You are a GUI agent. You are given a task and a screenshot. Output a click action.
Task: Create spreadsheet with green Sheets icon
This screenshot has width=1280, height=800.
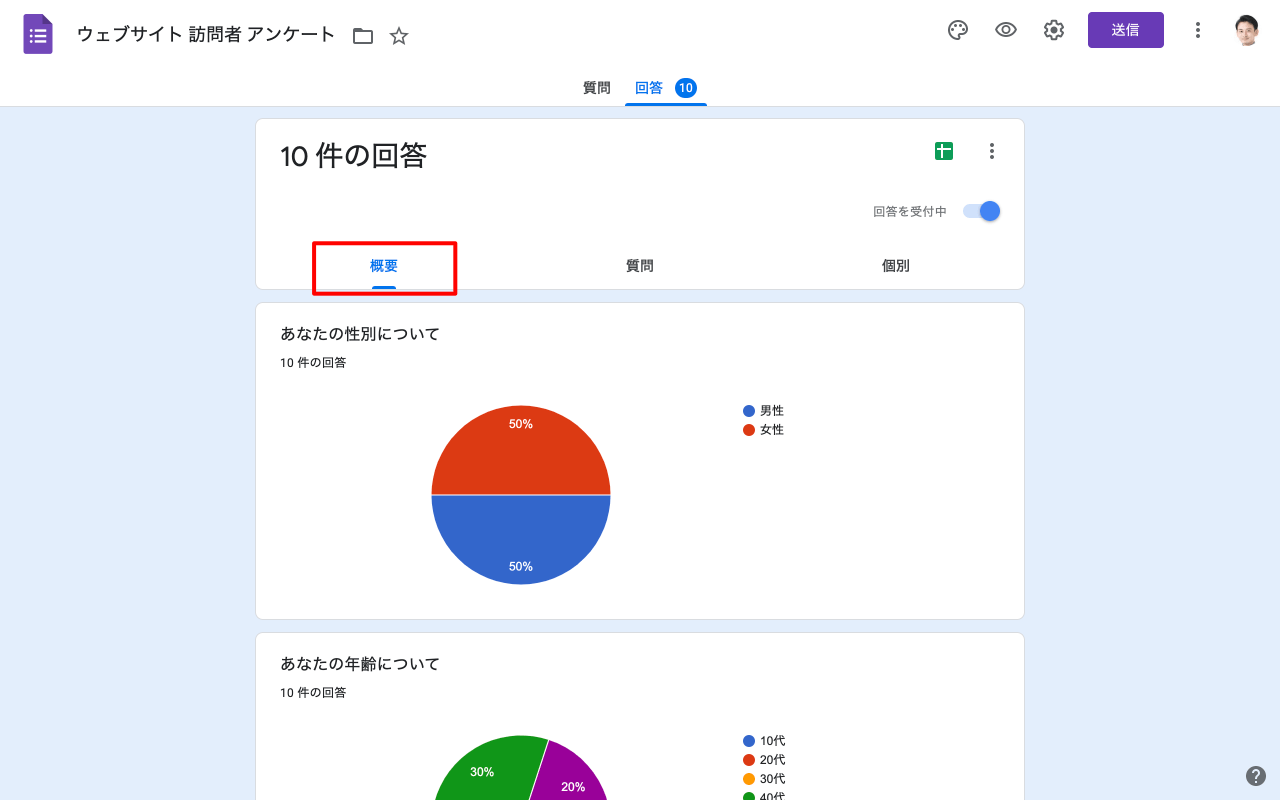[944, 151]
